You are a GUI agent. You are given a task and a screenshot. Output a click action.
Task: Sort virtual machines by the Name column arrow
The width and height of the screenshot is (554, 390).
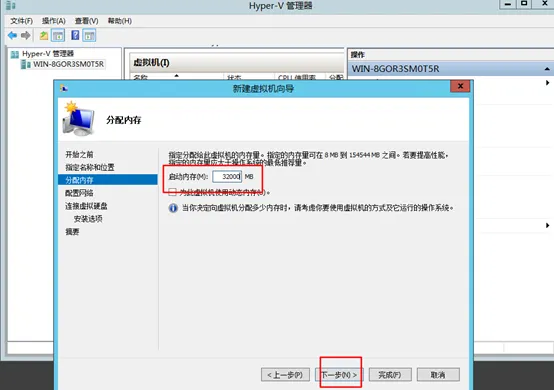176,76
